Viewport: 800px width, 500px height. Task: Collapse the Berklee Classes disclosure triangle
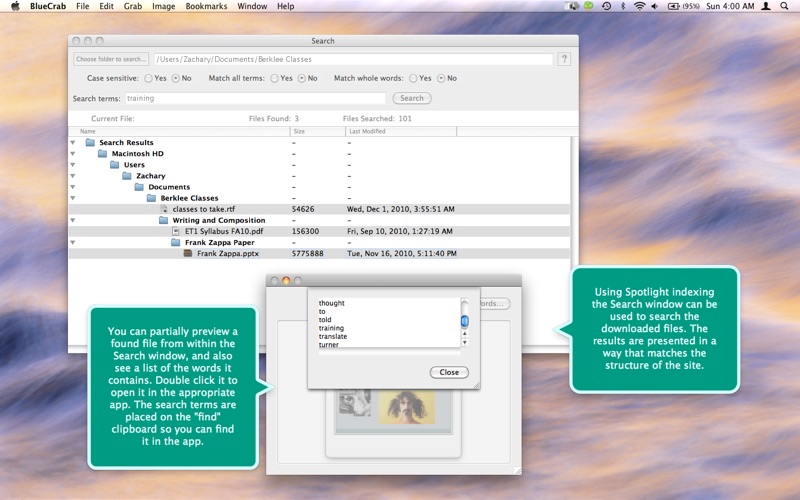point(73,198)
